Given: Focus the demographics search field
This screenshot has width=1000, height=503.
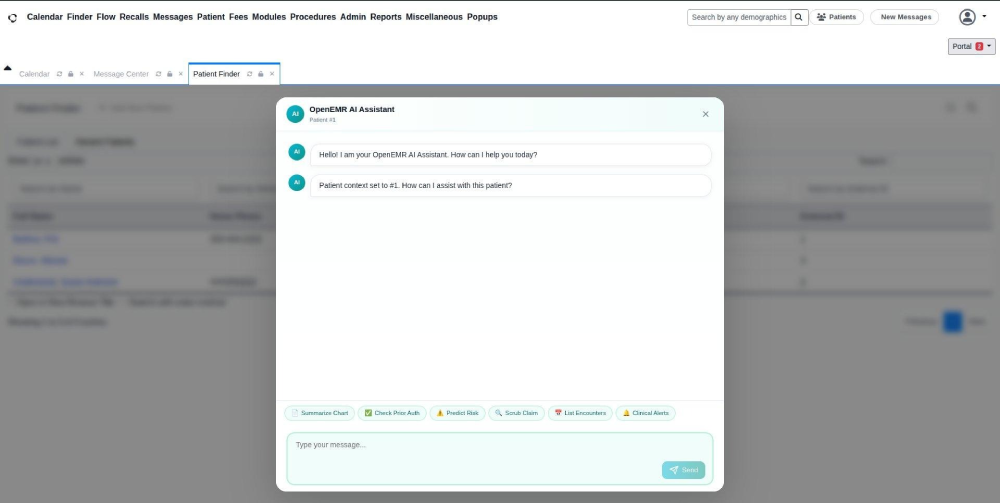Looking at the screenshot, I should tap(739, 17).
